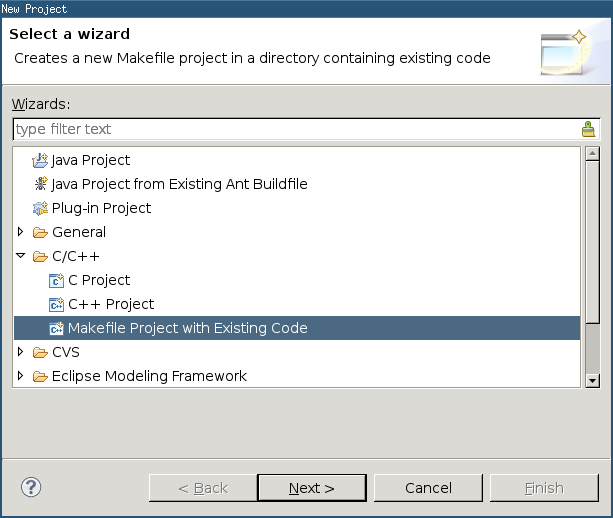Click the wizard list scroll up arrow
Image resolution: width=613 pixels, height=518 pixels.
(593, 154)
